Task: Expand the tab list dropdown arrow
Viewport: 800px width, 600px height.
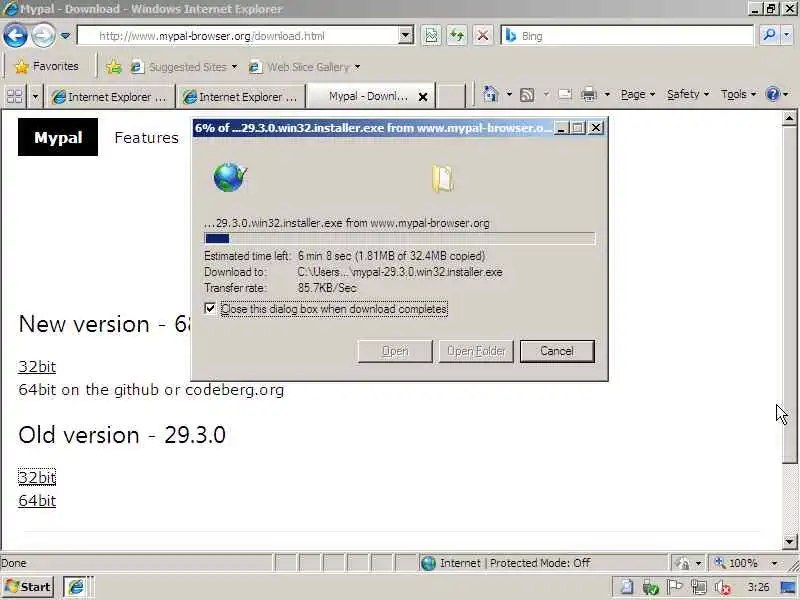Action: (x=35, y=96)
